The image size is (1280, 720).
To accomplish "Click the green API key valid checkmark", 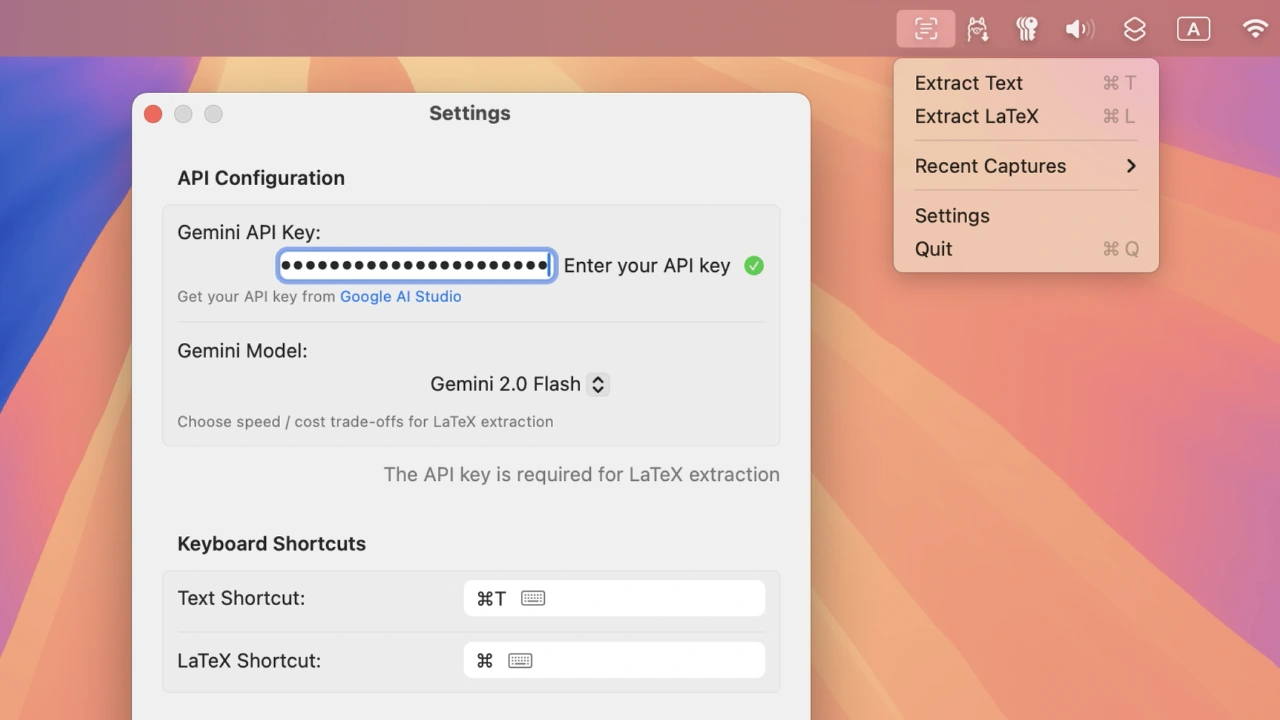I will (x=754, y=266).
